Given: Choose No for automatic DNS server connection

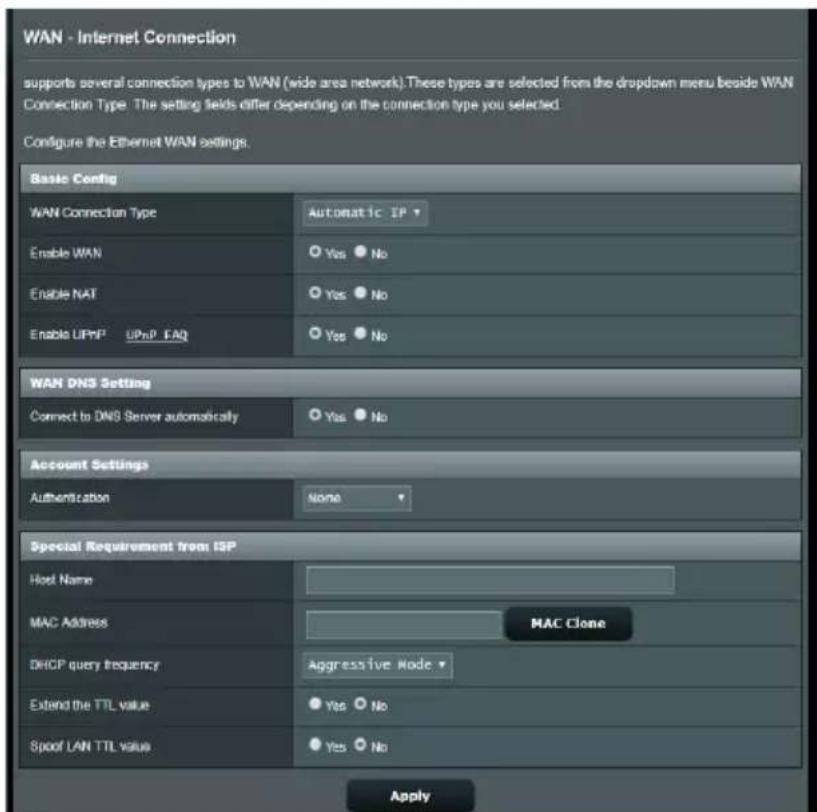Looking at the screenshot, I should pyautogui.click(x=360, y=415).
